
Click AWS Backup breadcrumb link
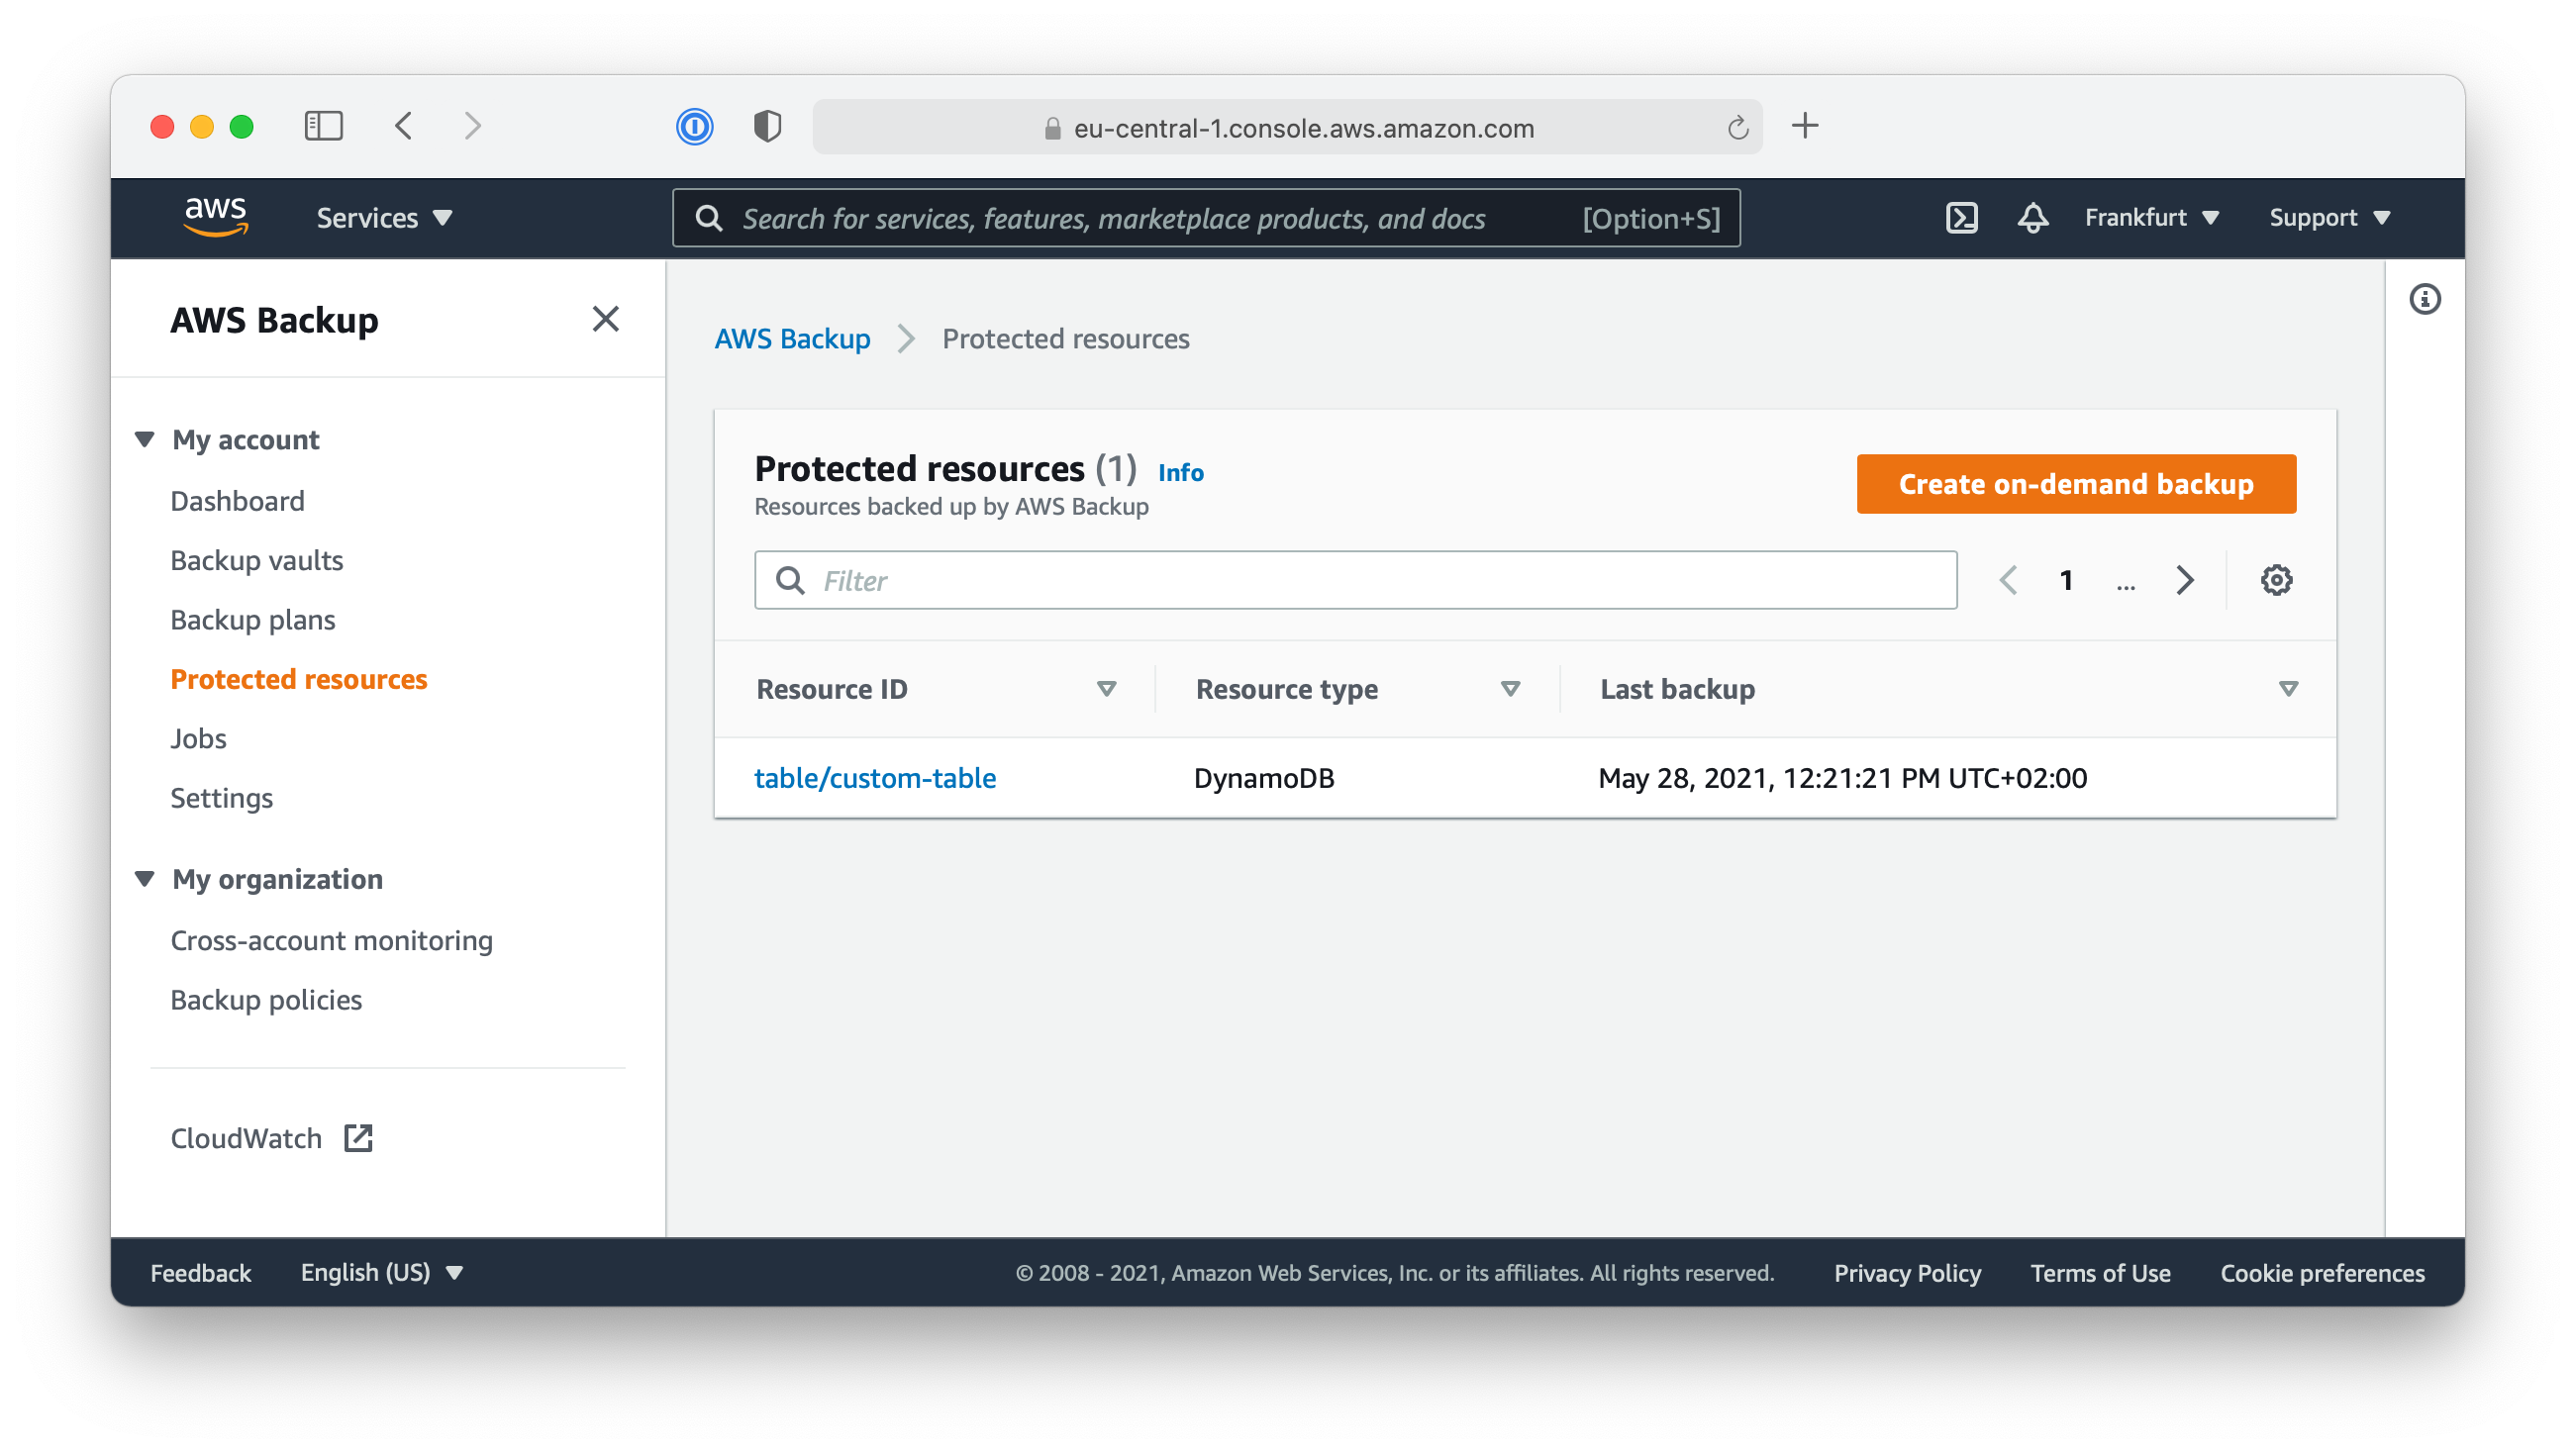click(792, 339)
